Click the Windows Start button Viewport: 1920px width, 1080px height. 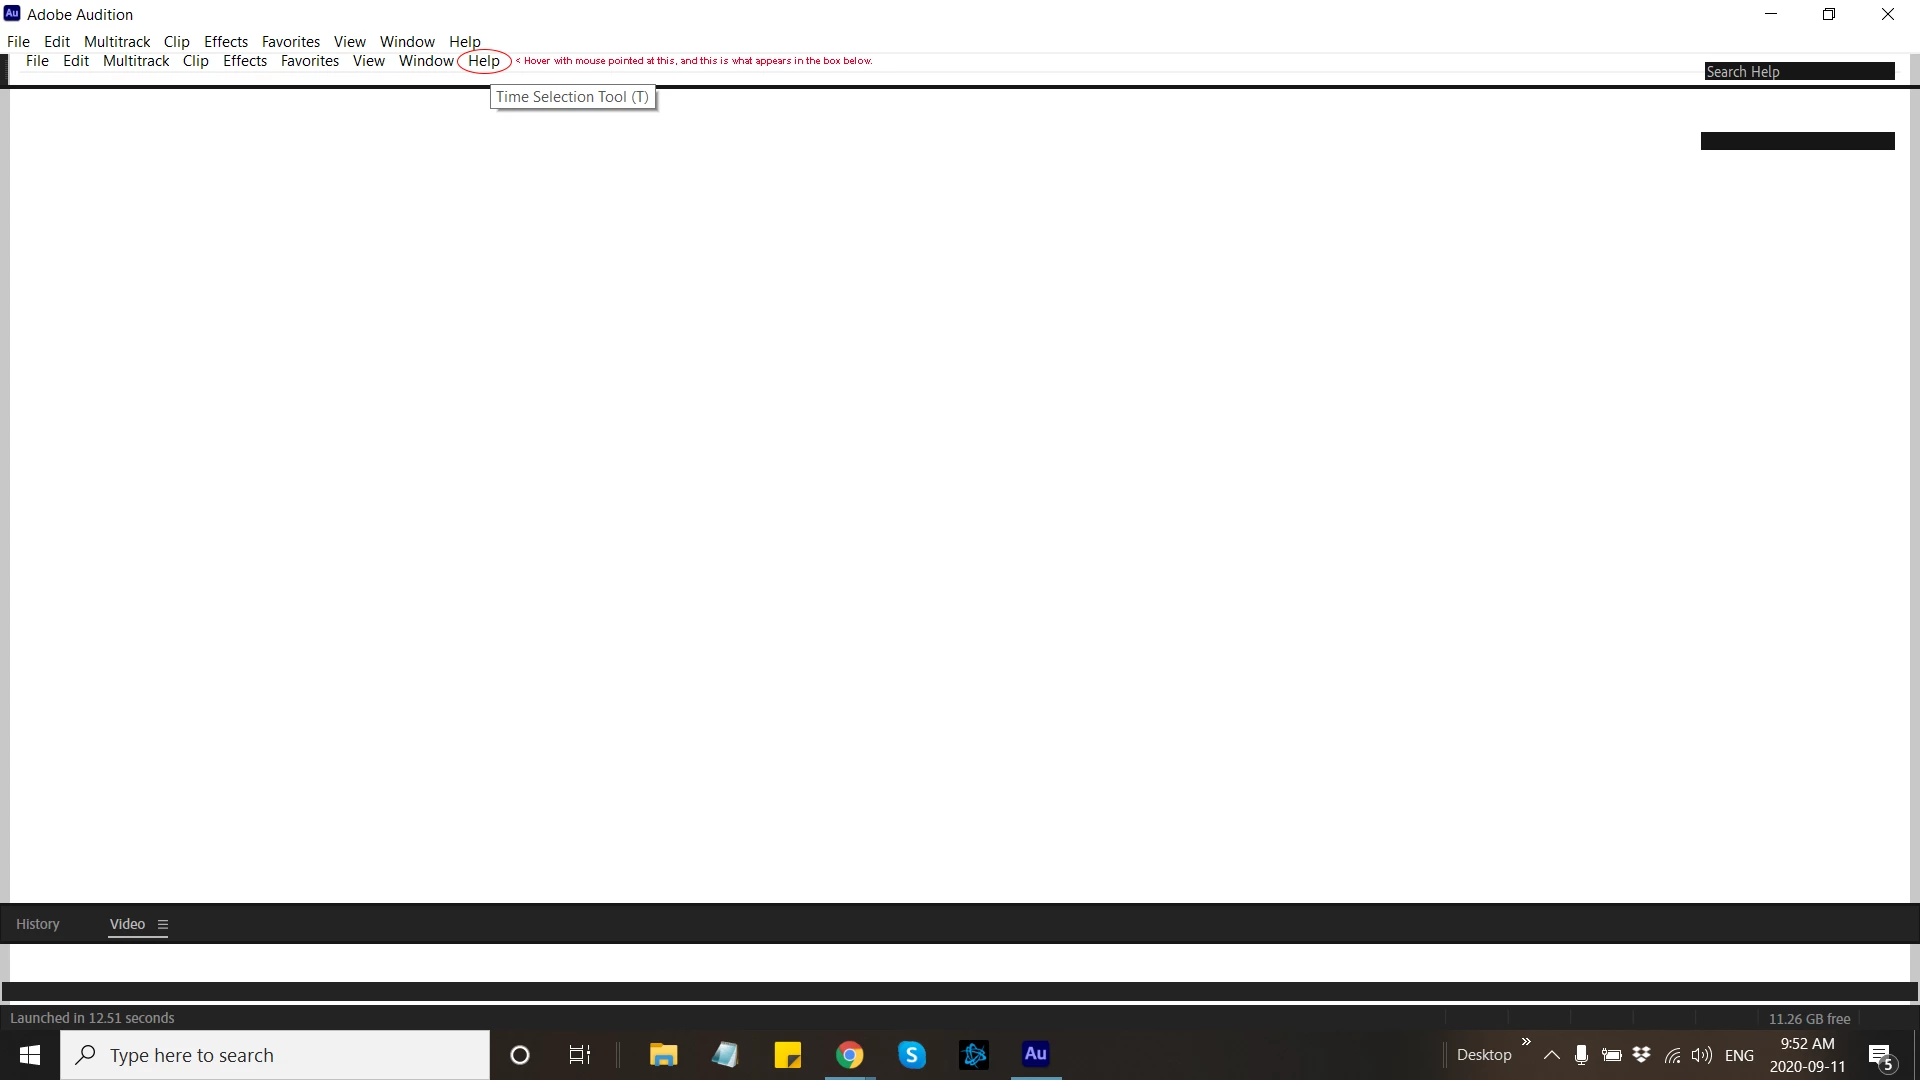(30, 1055)
